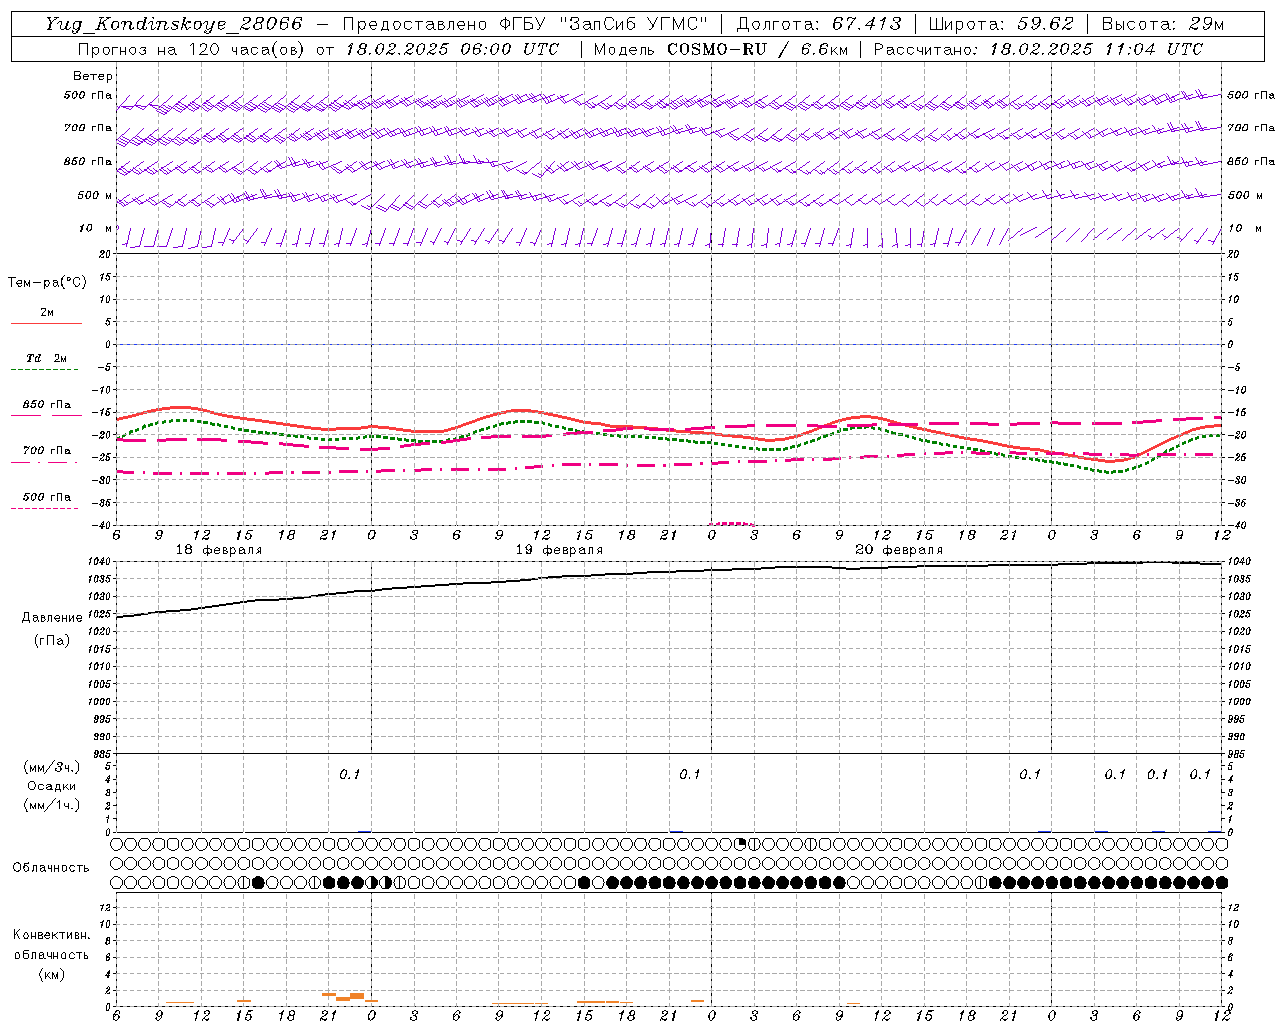The image size is (1280, 1024).
Task: Click the solid 2м temperature legend line
Action: click(46, 323)
